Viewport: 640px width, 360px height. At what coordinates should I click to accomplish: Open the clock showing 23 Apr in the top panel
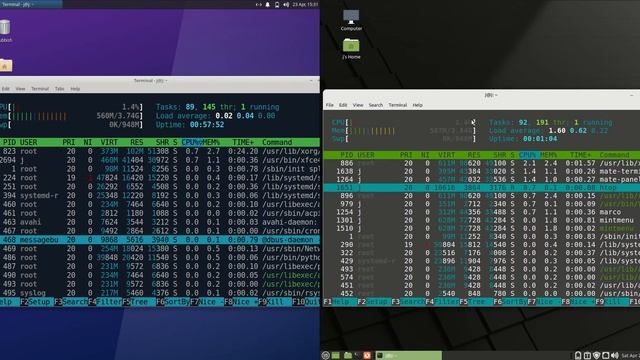(x=305, y=4)
